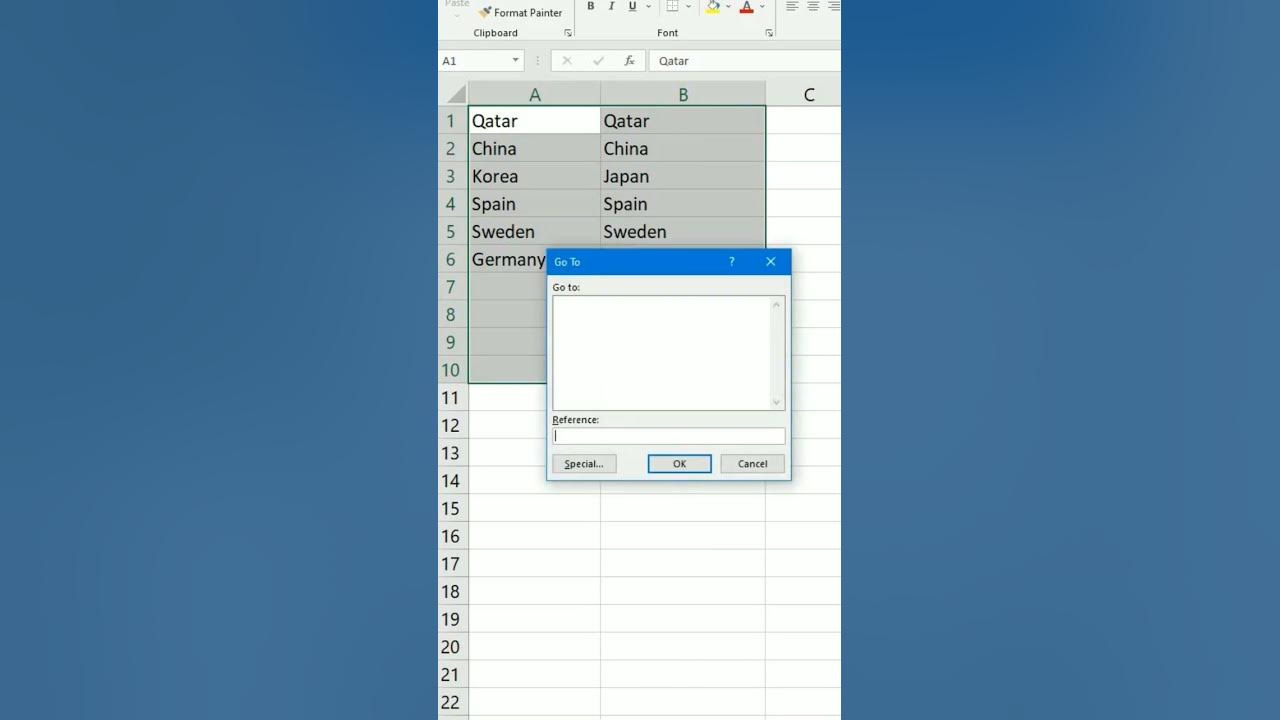Open the Font Color dropdown arrow
This screenshot has height=720, width=1280.
pos(762,6)
